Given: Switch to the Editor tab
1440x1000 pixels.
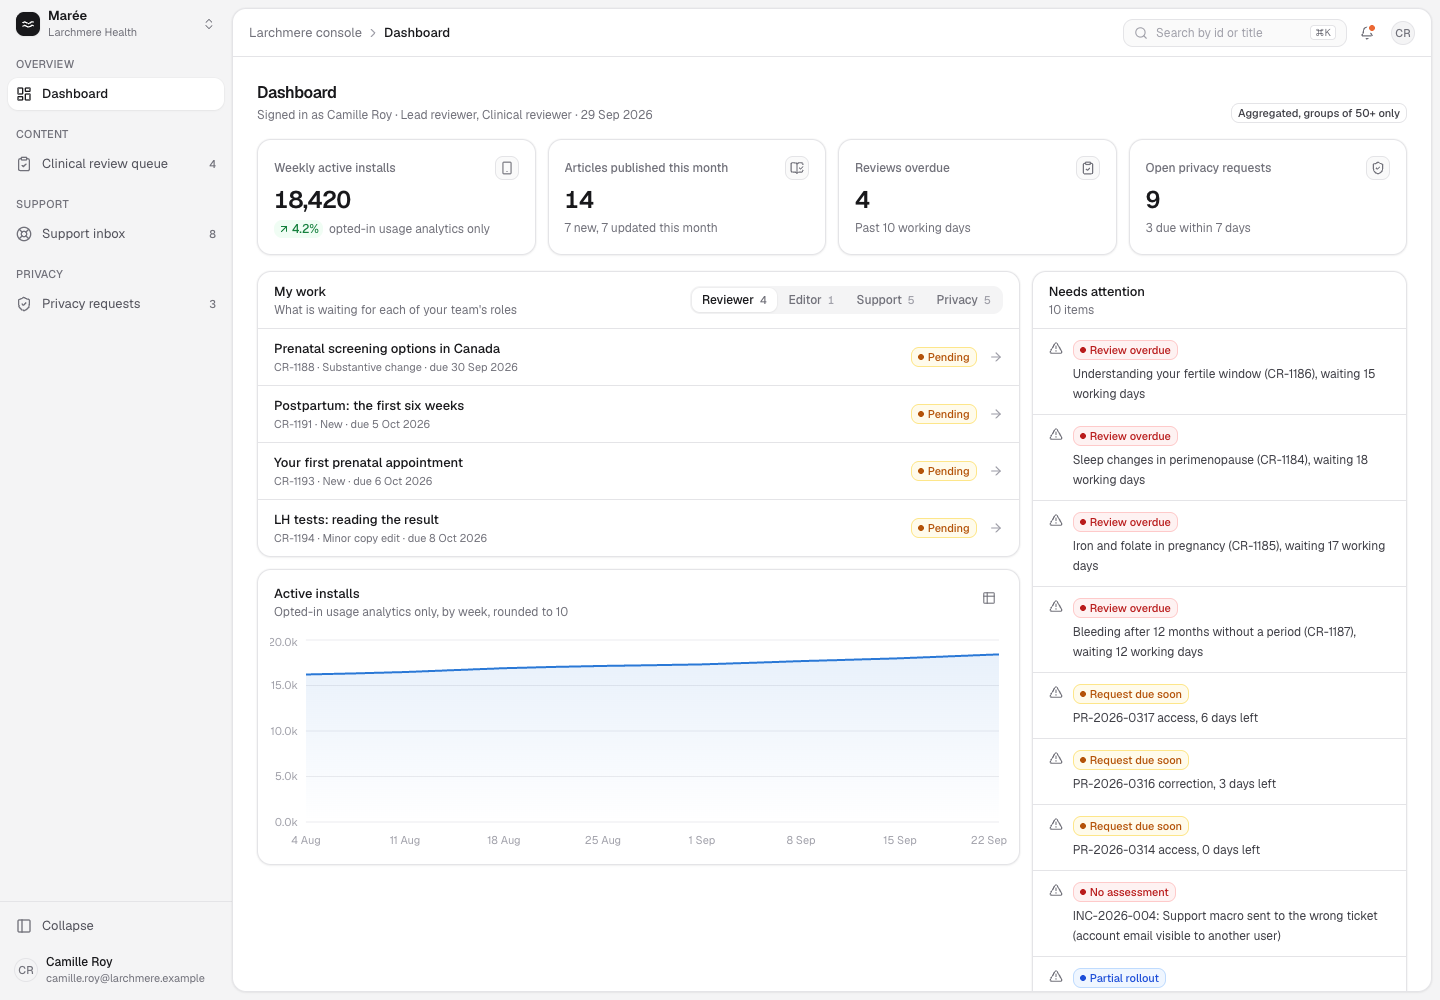Looking at the screenshot, I should pos(811,300).
